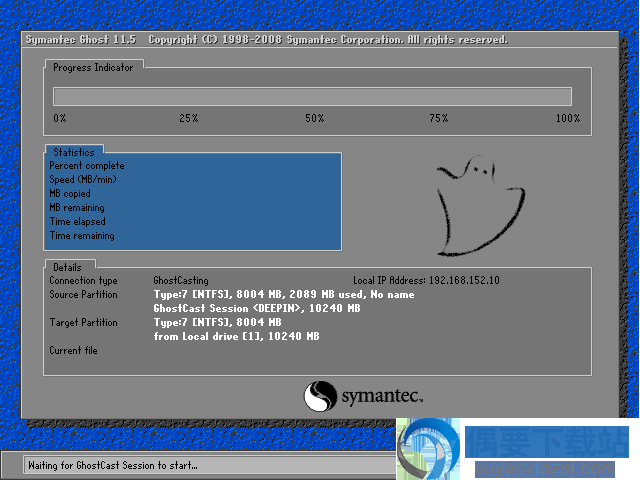Image resolution: width=640 pixels, height=480 pixels.
Task: Click the 'Target Partition' label
Action: coord(83,322)
